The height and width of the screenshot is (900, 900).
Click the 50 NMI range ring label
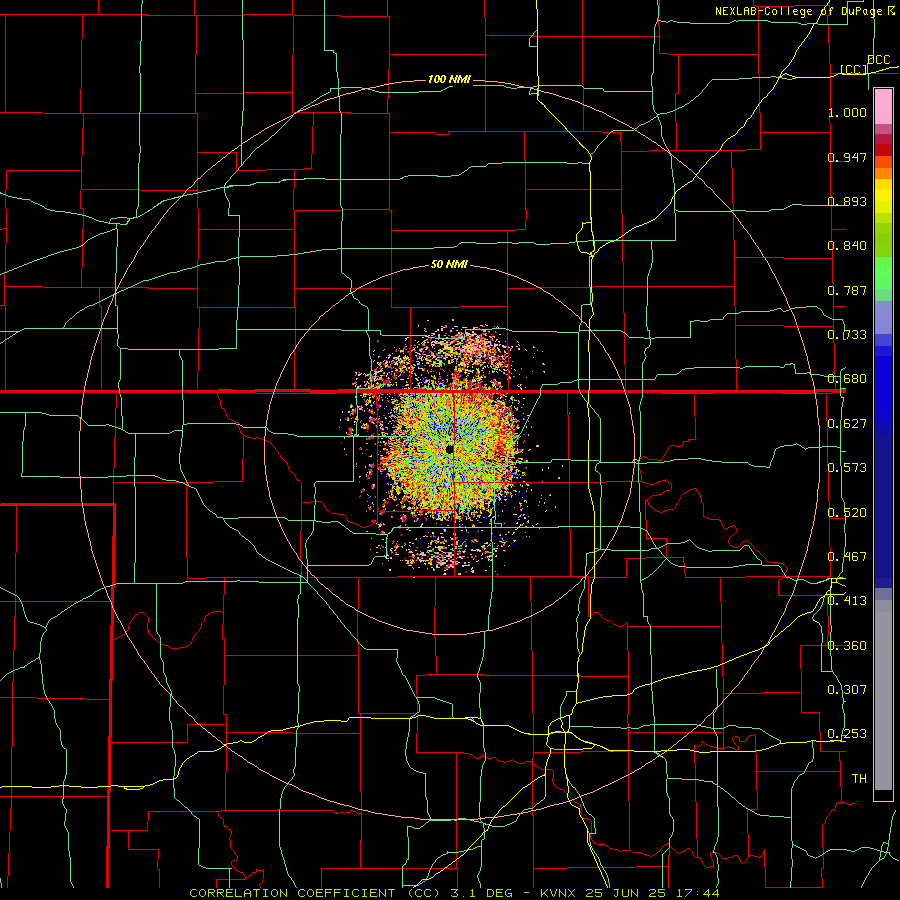(449, 265)
